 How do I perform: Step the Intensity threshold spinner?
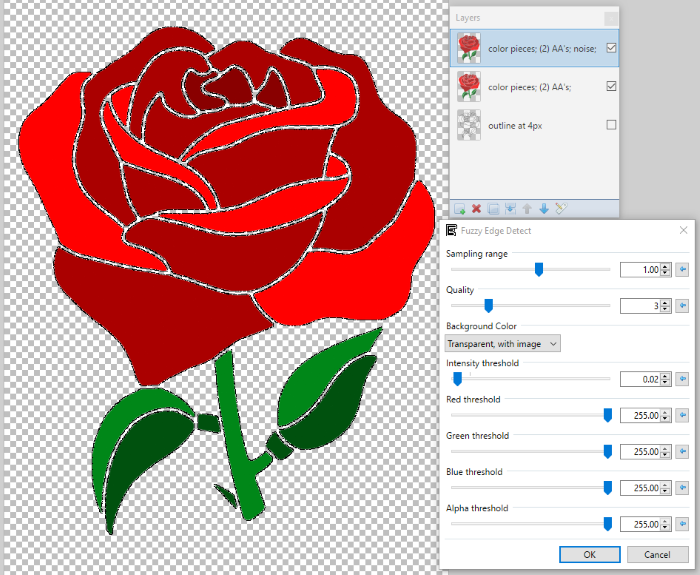pos(666,379)
